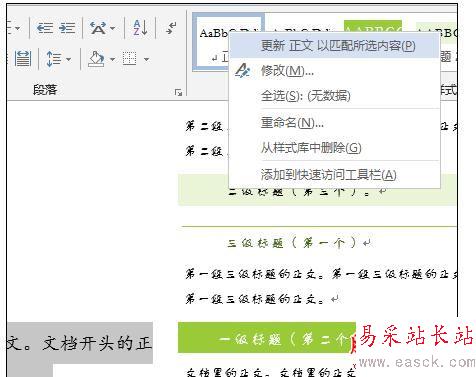
Task: Choose 添加到快速访问工具栏(A) menu entry
Action: coord(335,174)
